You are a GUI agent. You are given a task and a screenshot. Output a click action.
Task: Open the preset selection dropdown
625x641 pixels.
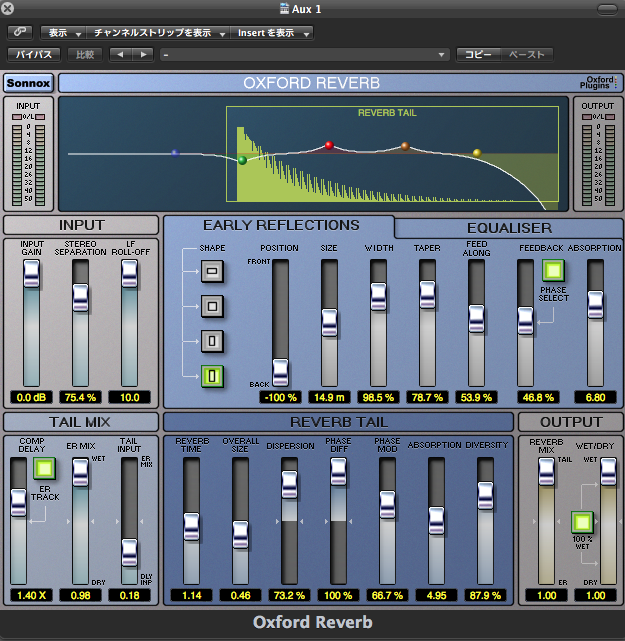point(305,54)
